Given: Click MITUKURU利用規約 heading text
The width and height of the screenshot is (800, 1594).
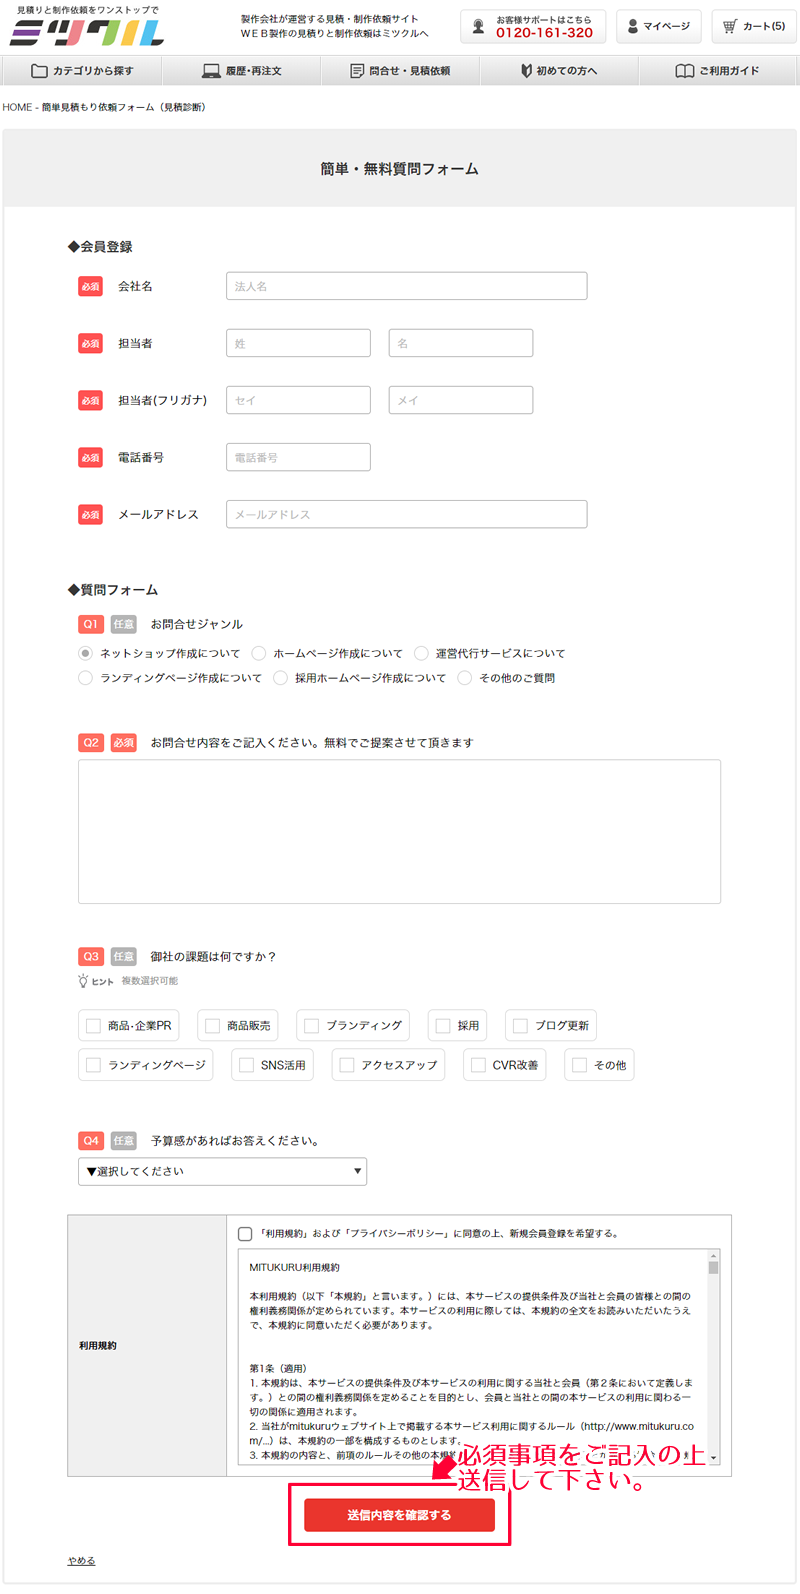Looking at the screenshot, I should pyautogui.click(x=295, y=1267).
